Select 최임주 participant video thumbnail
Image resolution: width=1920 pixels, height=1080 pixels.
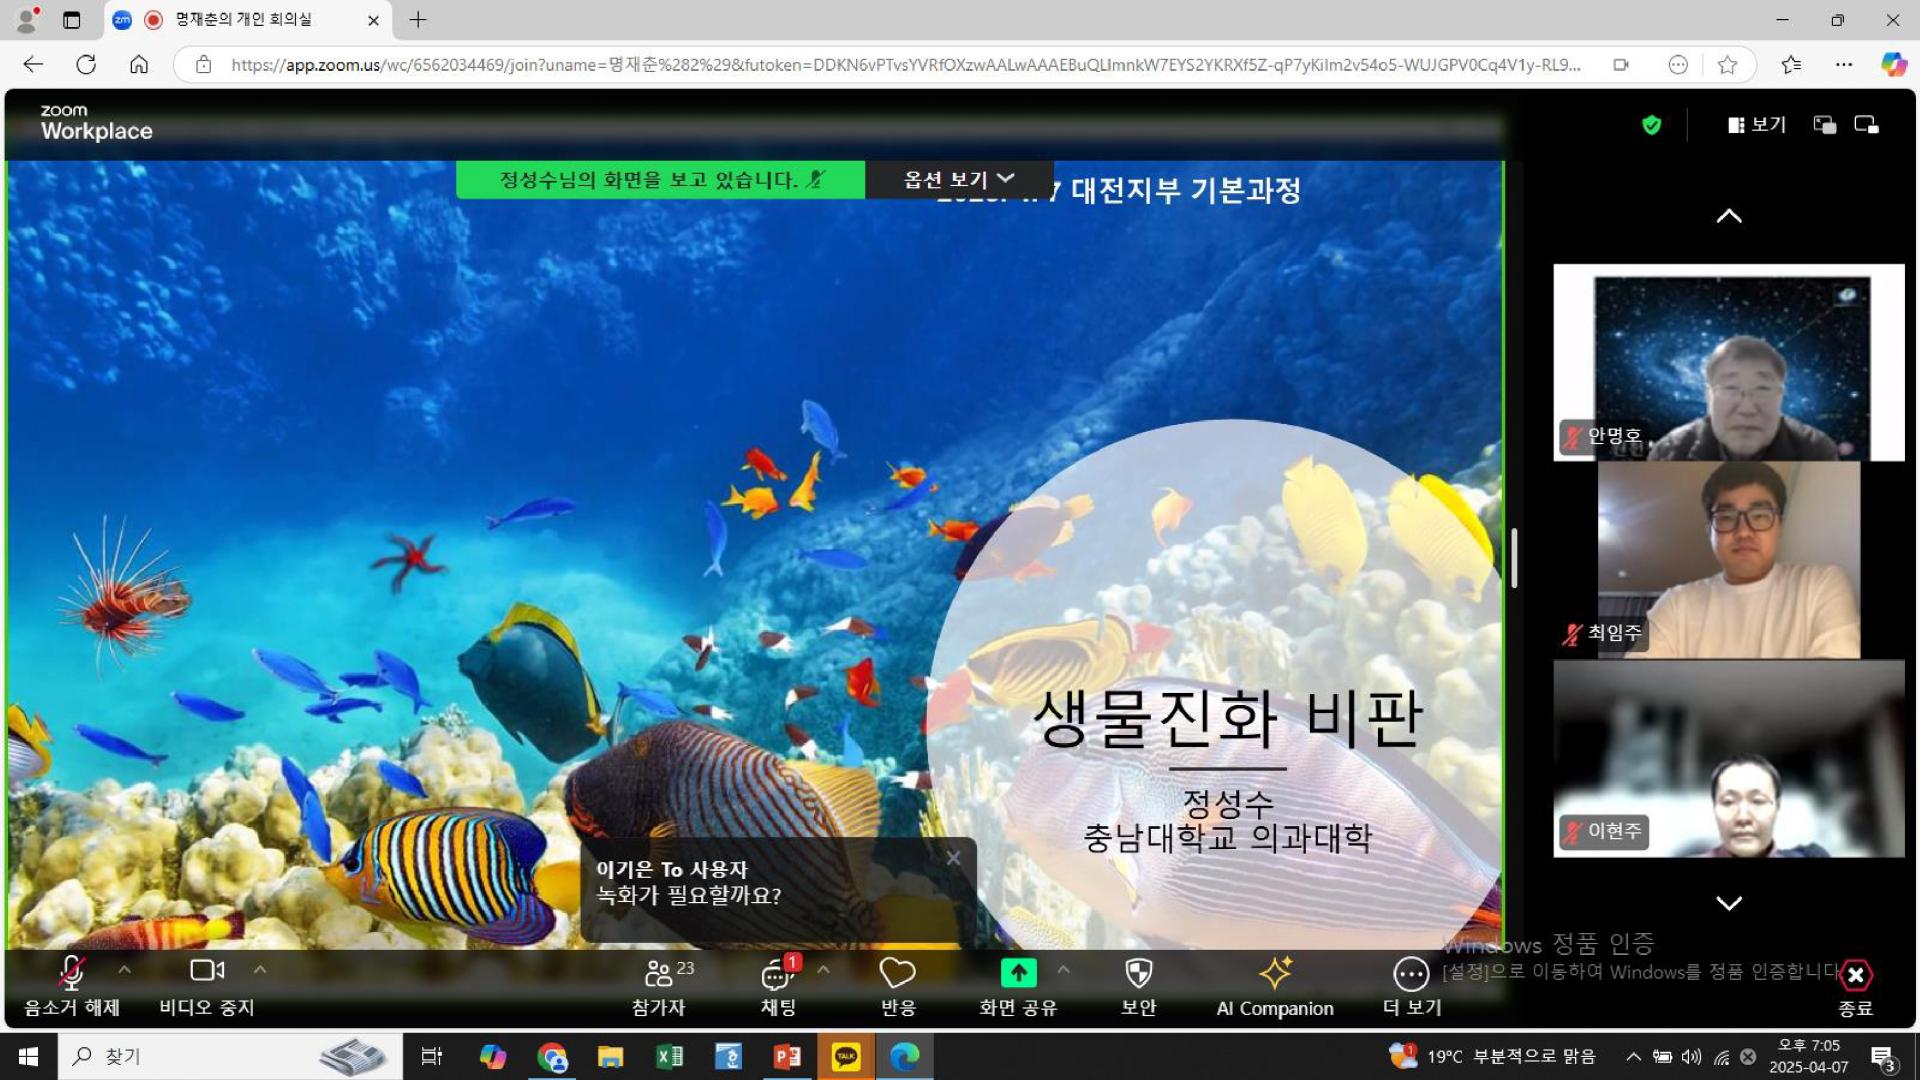coord(1729,560)
